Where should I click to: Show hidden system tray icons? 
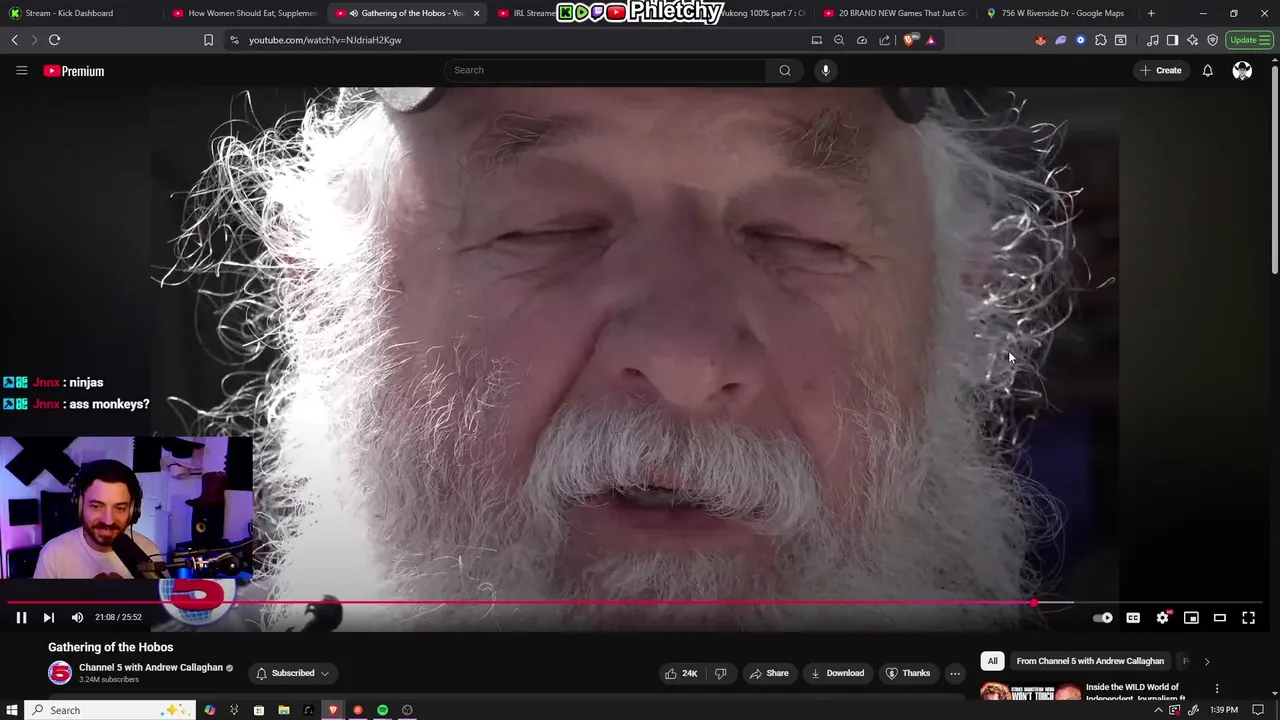pos(1158,710)
